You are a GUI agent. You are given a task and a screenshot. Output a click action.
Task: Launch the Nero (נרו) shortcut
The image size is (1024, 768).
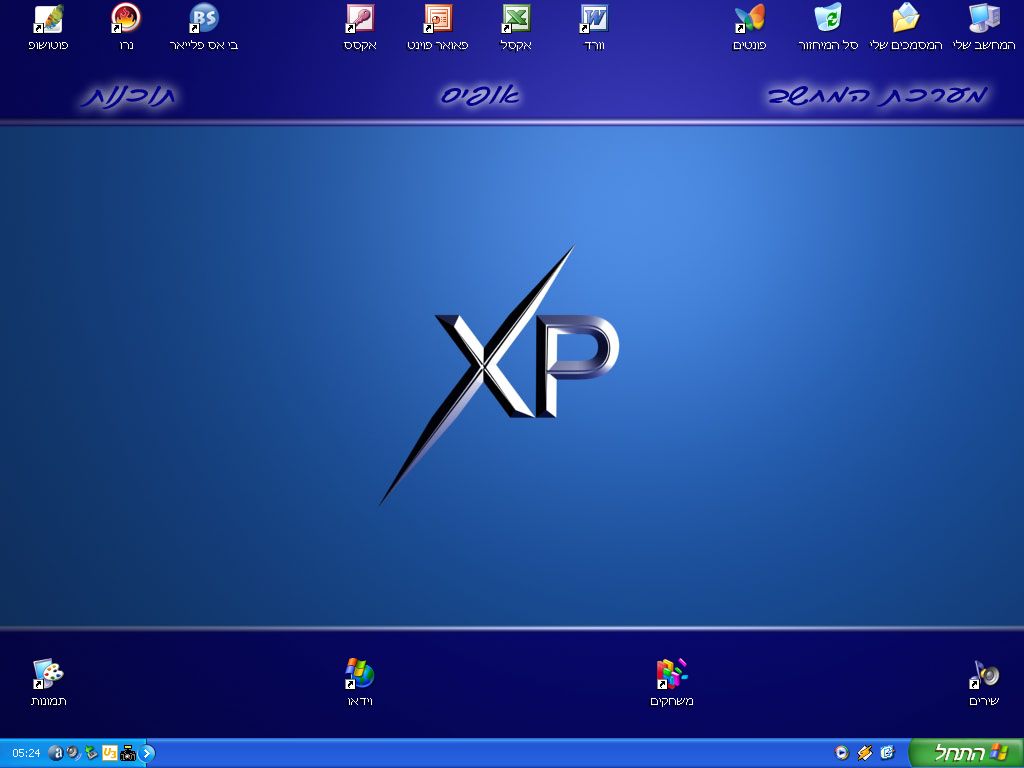pos(126,27)
